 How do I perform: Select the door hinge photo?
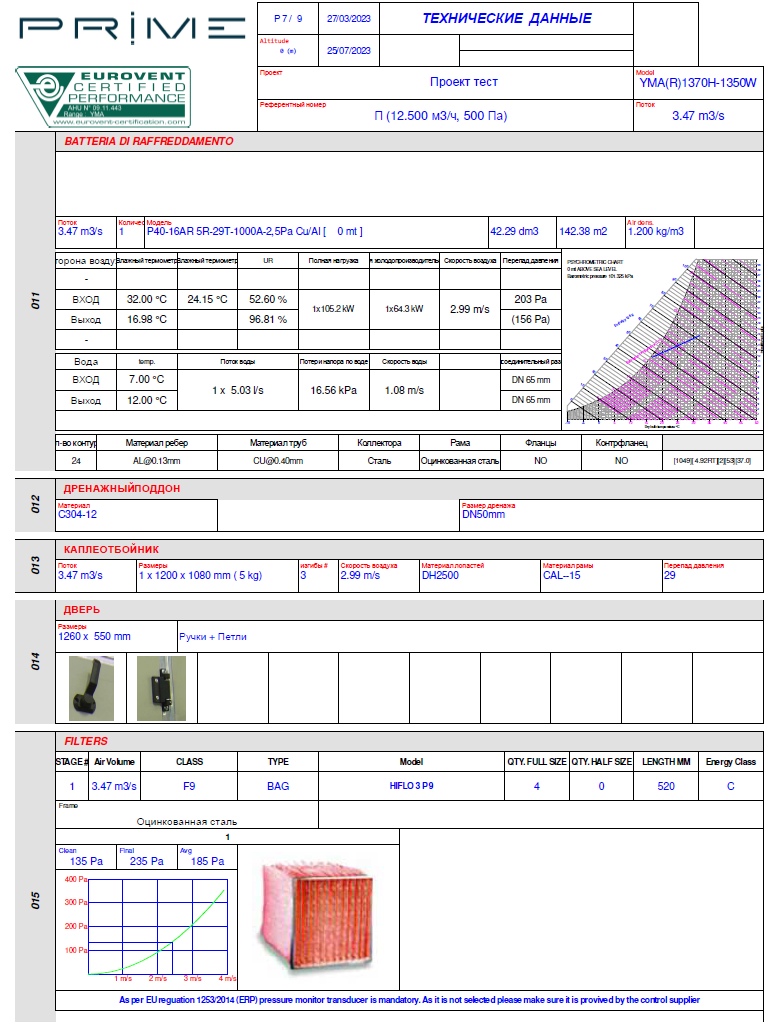(162, 688)
